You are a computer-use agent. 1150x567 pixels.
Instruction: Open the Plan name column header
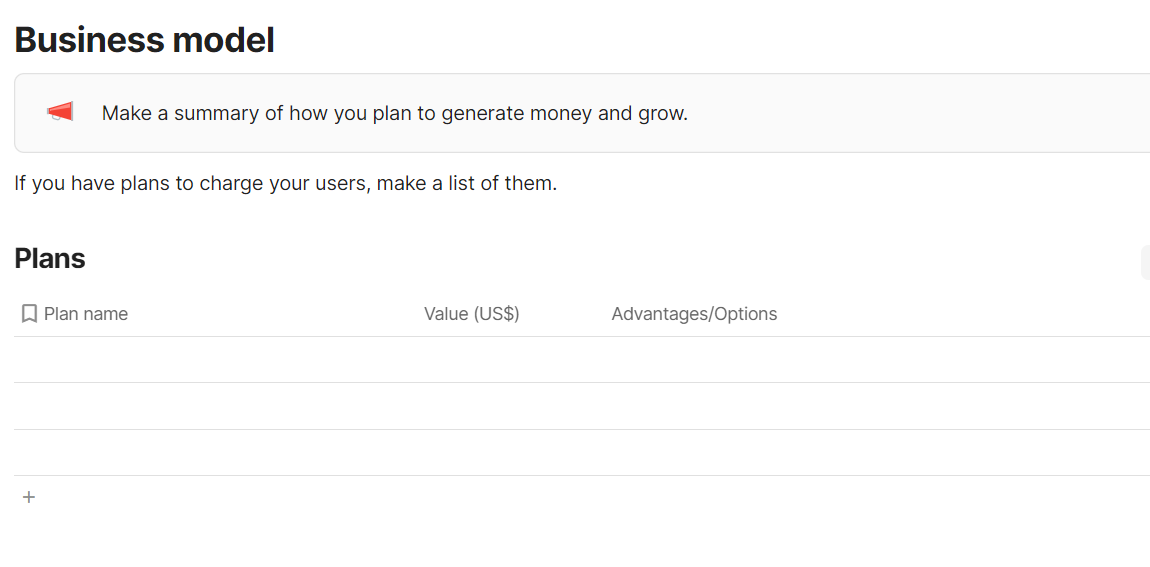[x=86, y=314]
